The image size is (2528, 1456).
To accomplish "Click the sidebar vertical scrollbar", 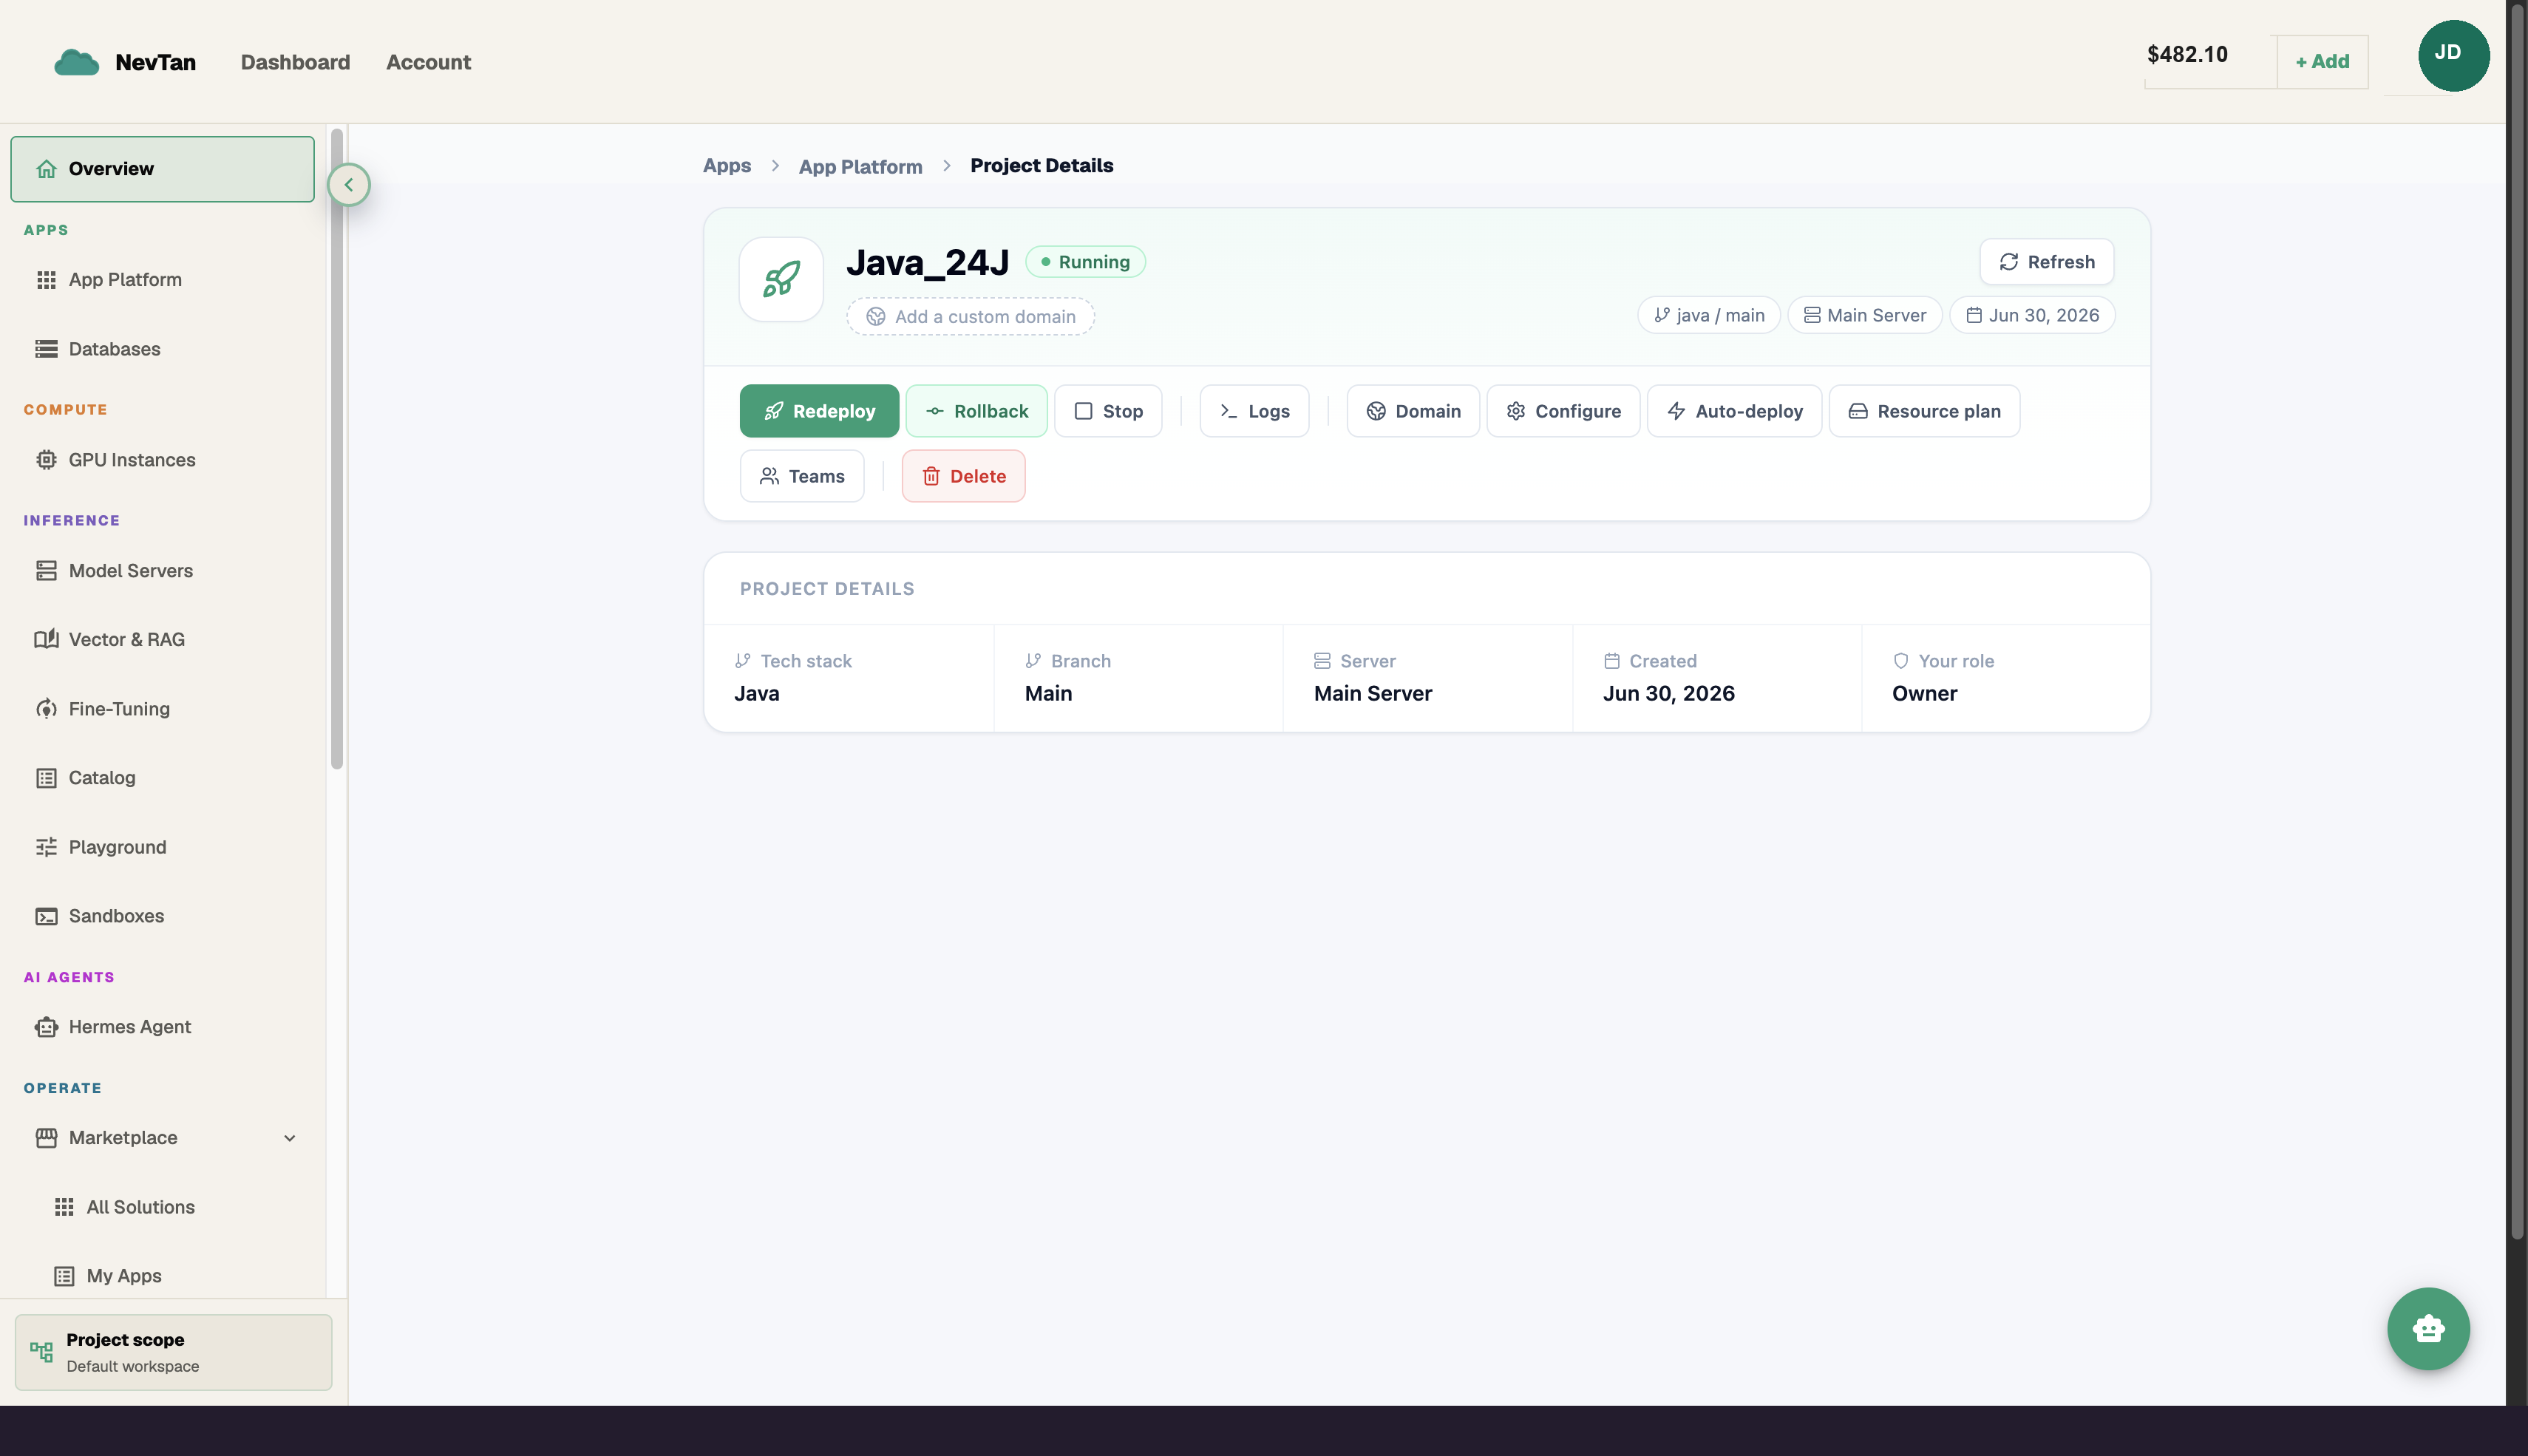I will (x=337, y=448).
